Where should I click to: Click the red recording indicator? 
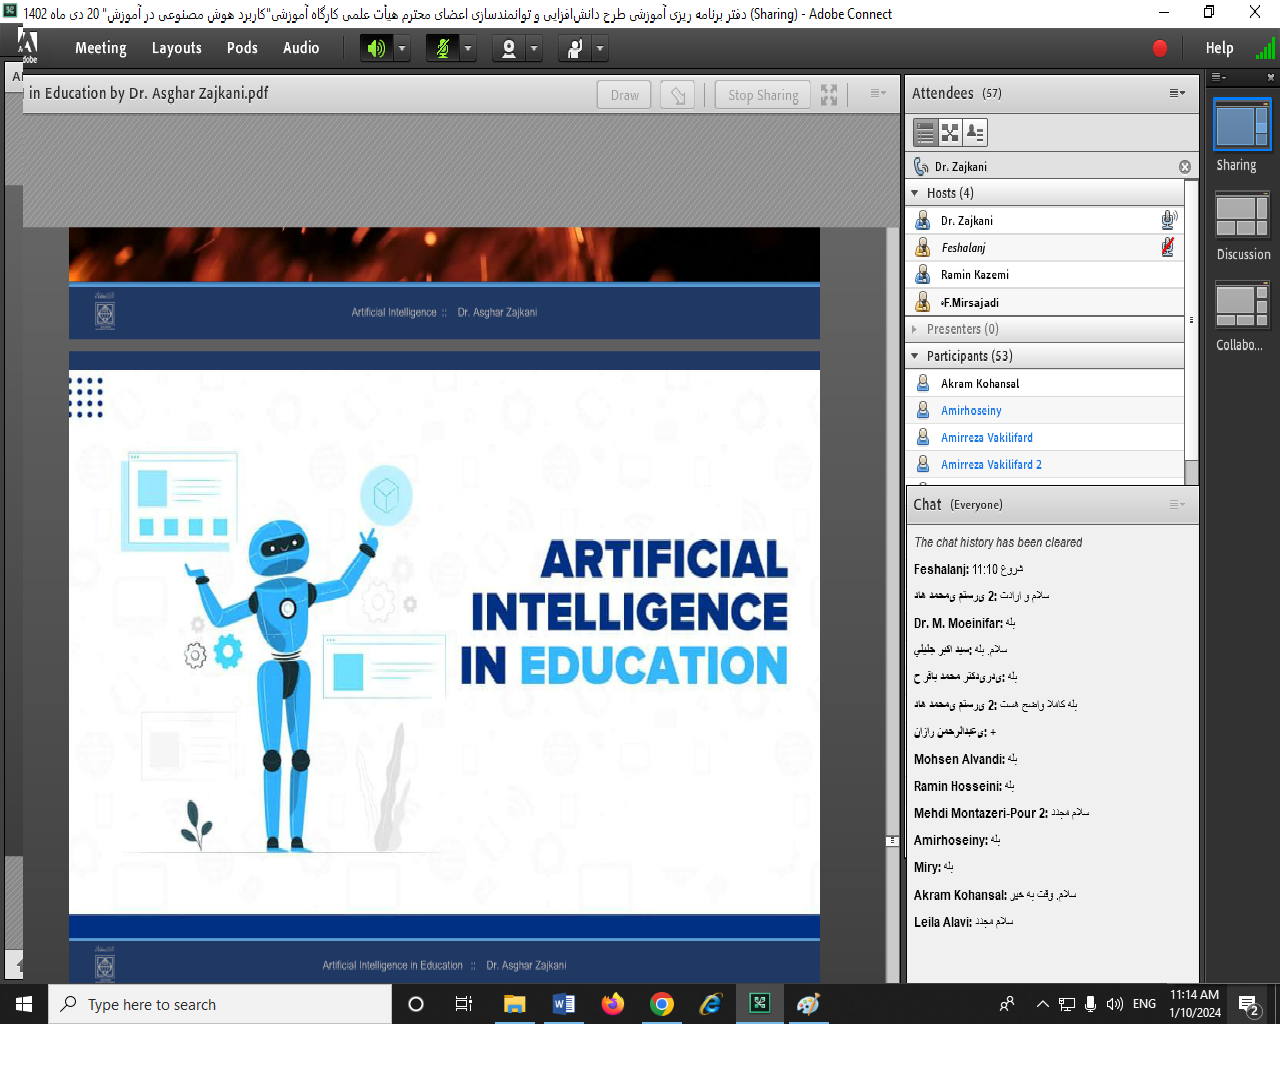[x=1160, y=48]
